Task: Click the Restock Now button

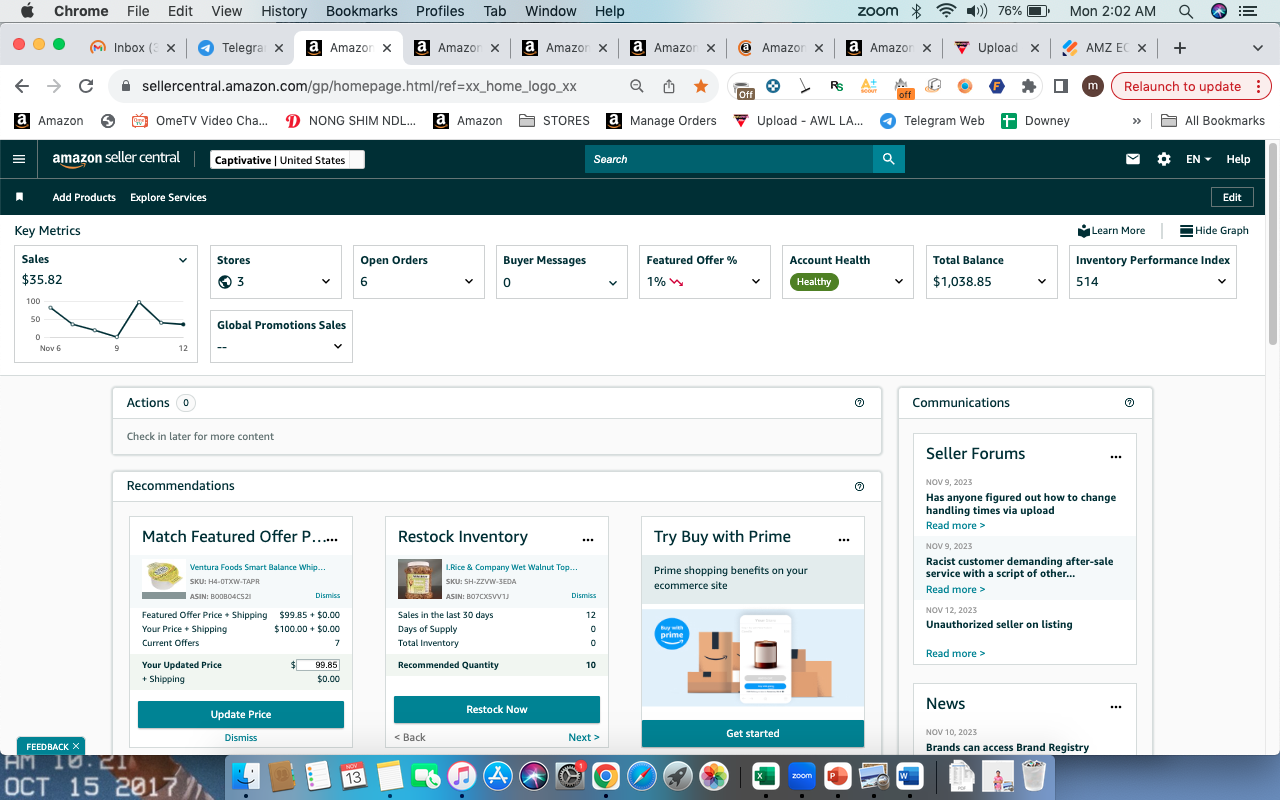Action: coord(497,709)
